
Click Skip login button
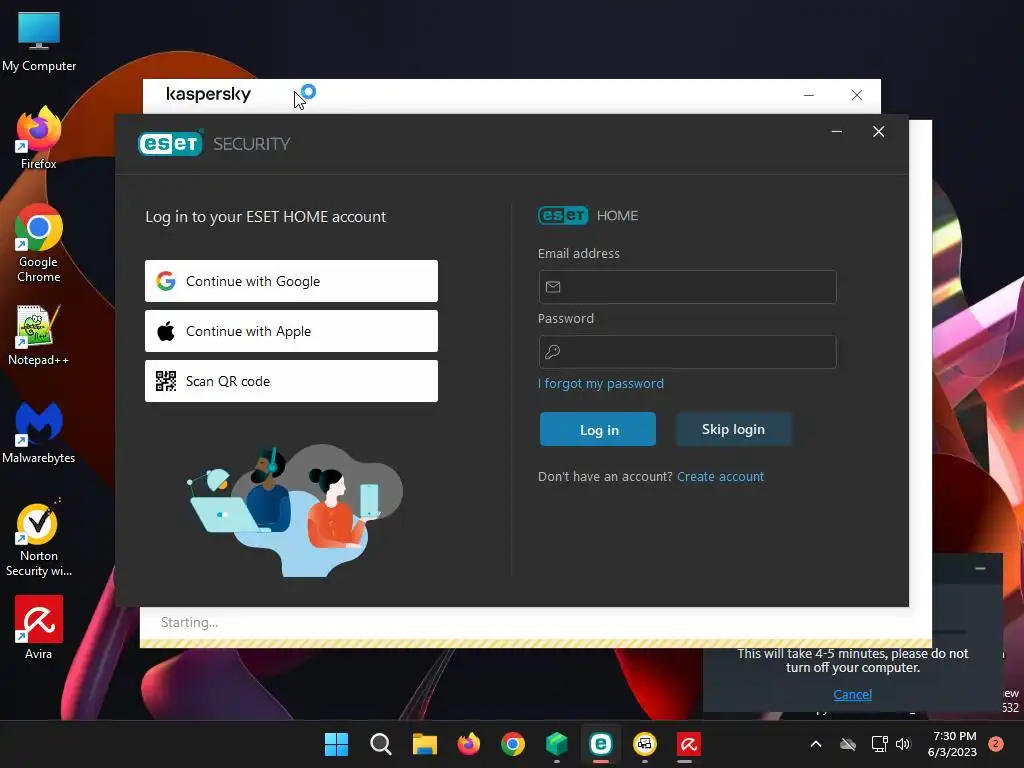[x=733, y=429]
